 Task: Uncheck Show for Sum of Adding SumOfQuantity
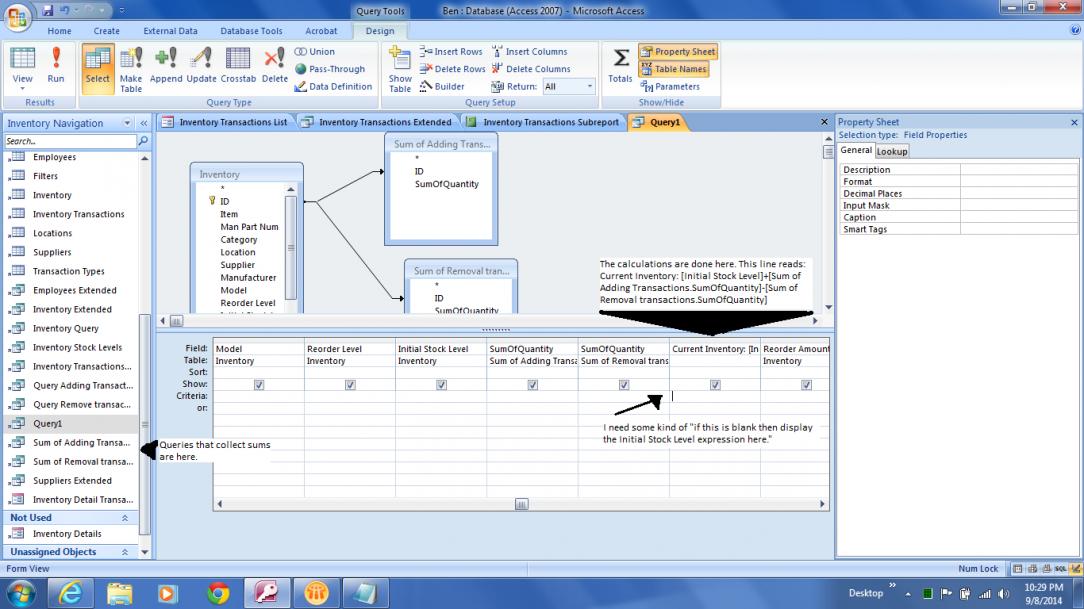coord(533,385)
